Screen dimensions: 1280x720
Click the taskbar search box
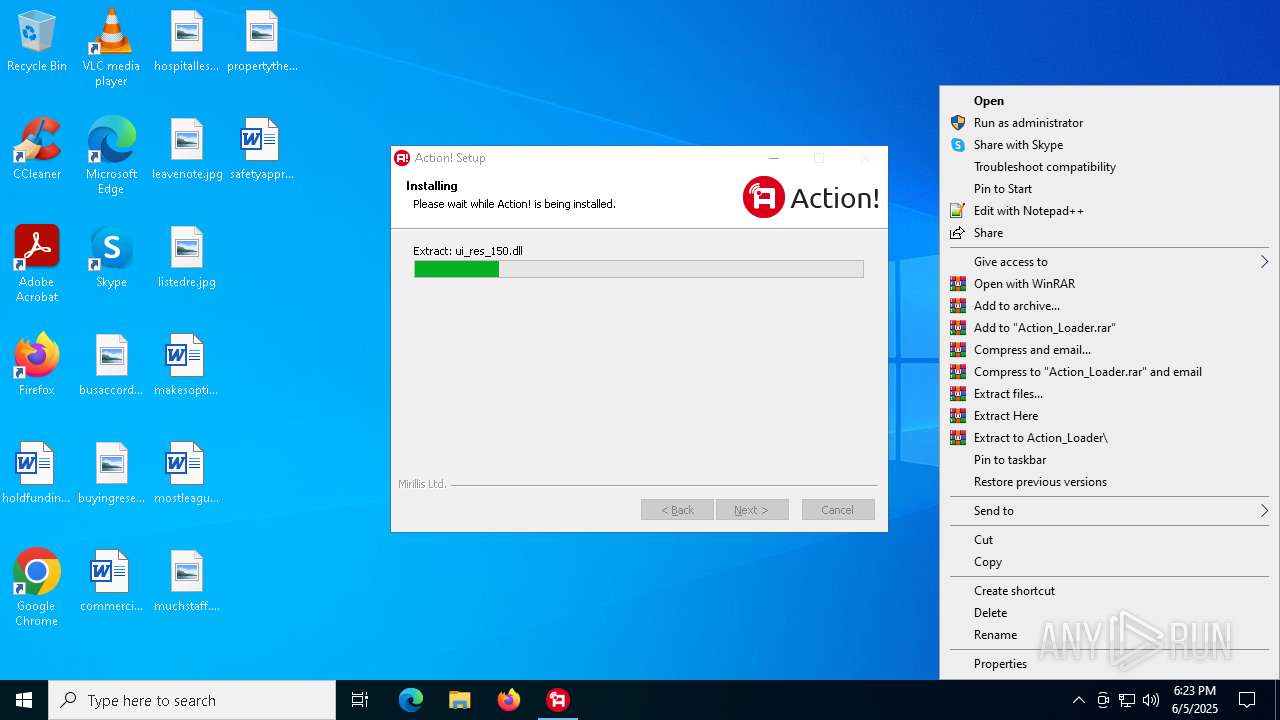[x=192, y=700]
